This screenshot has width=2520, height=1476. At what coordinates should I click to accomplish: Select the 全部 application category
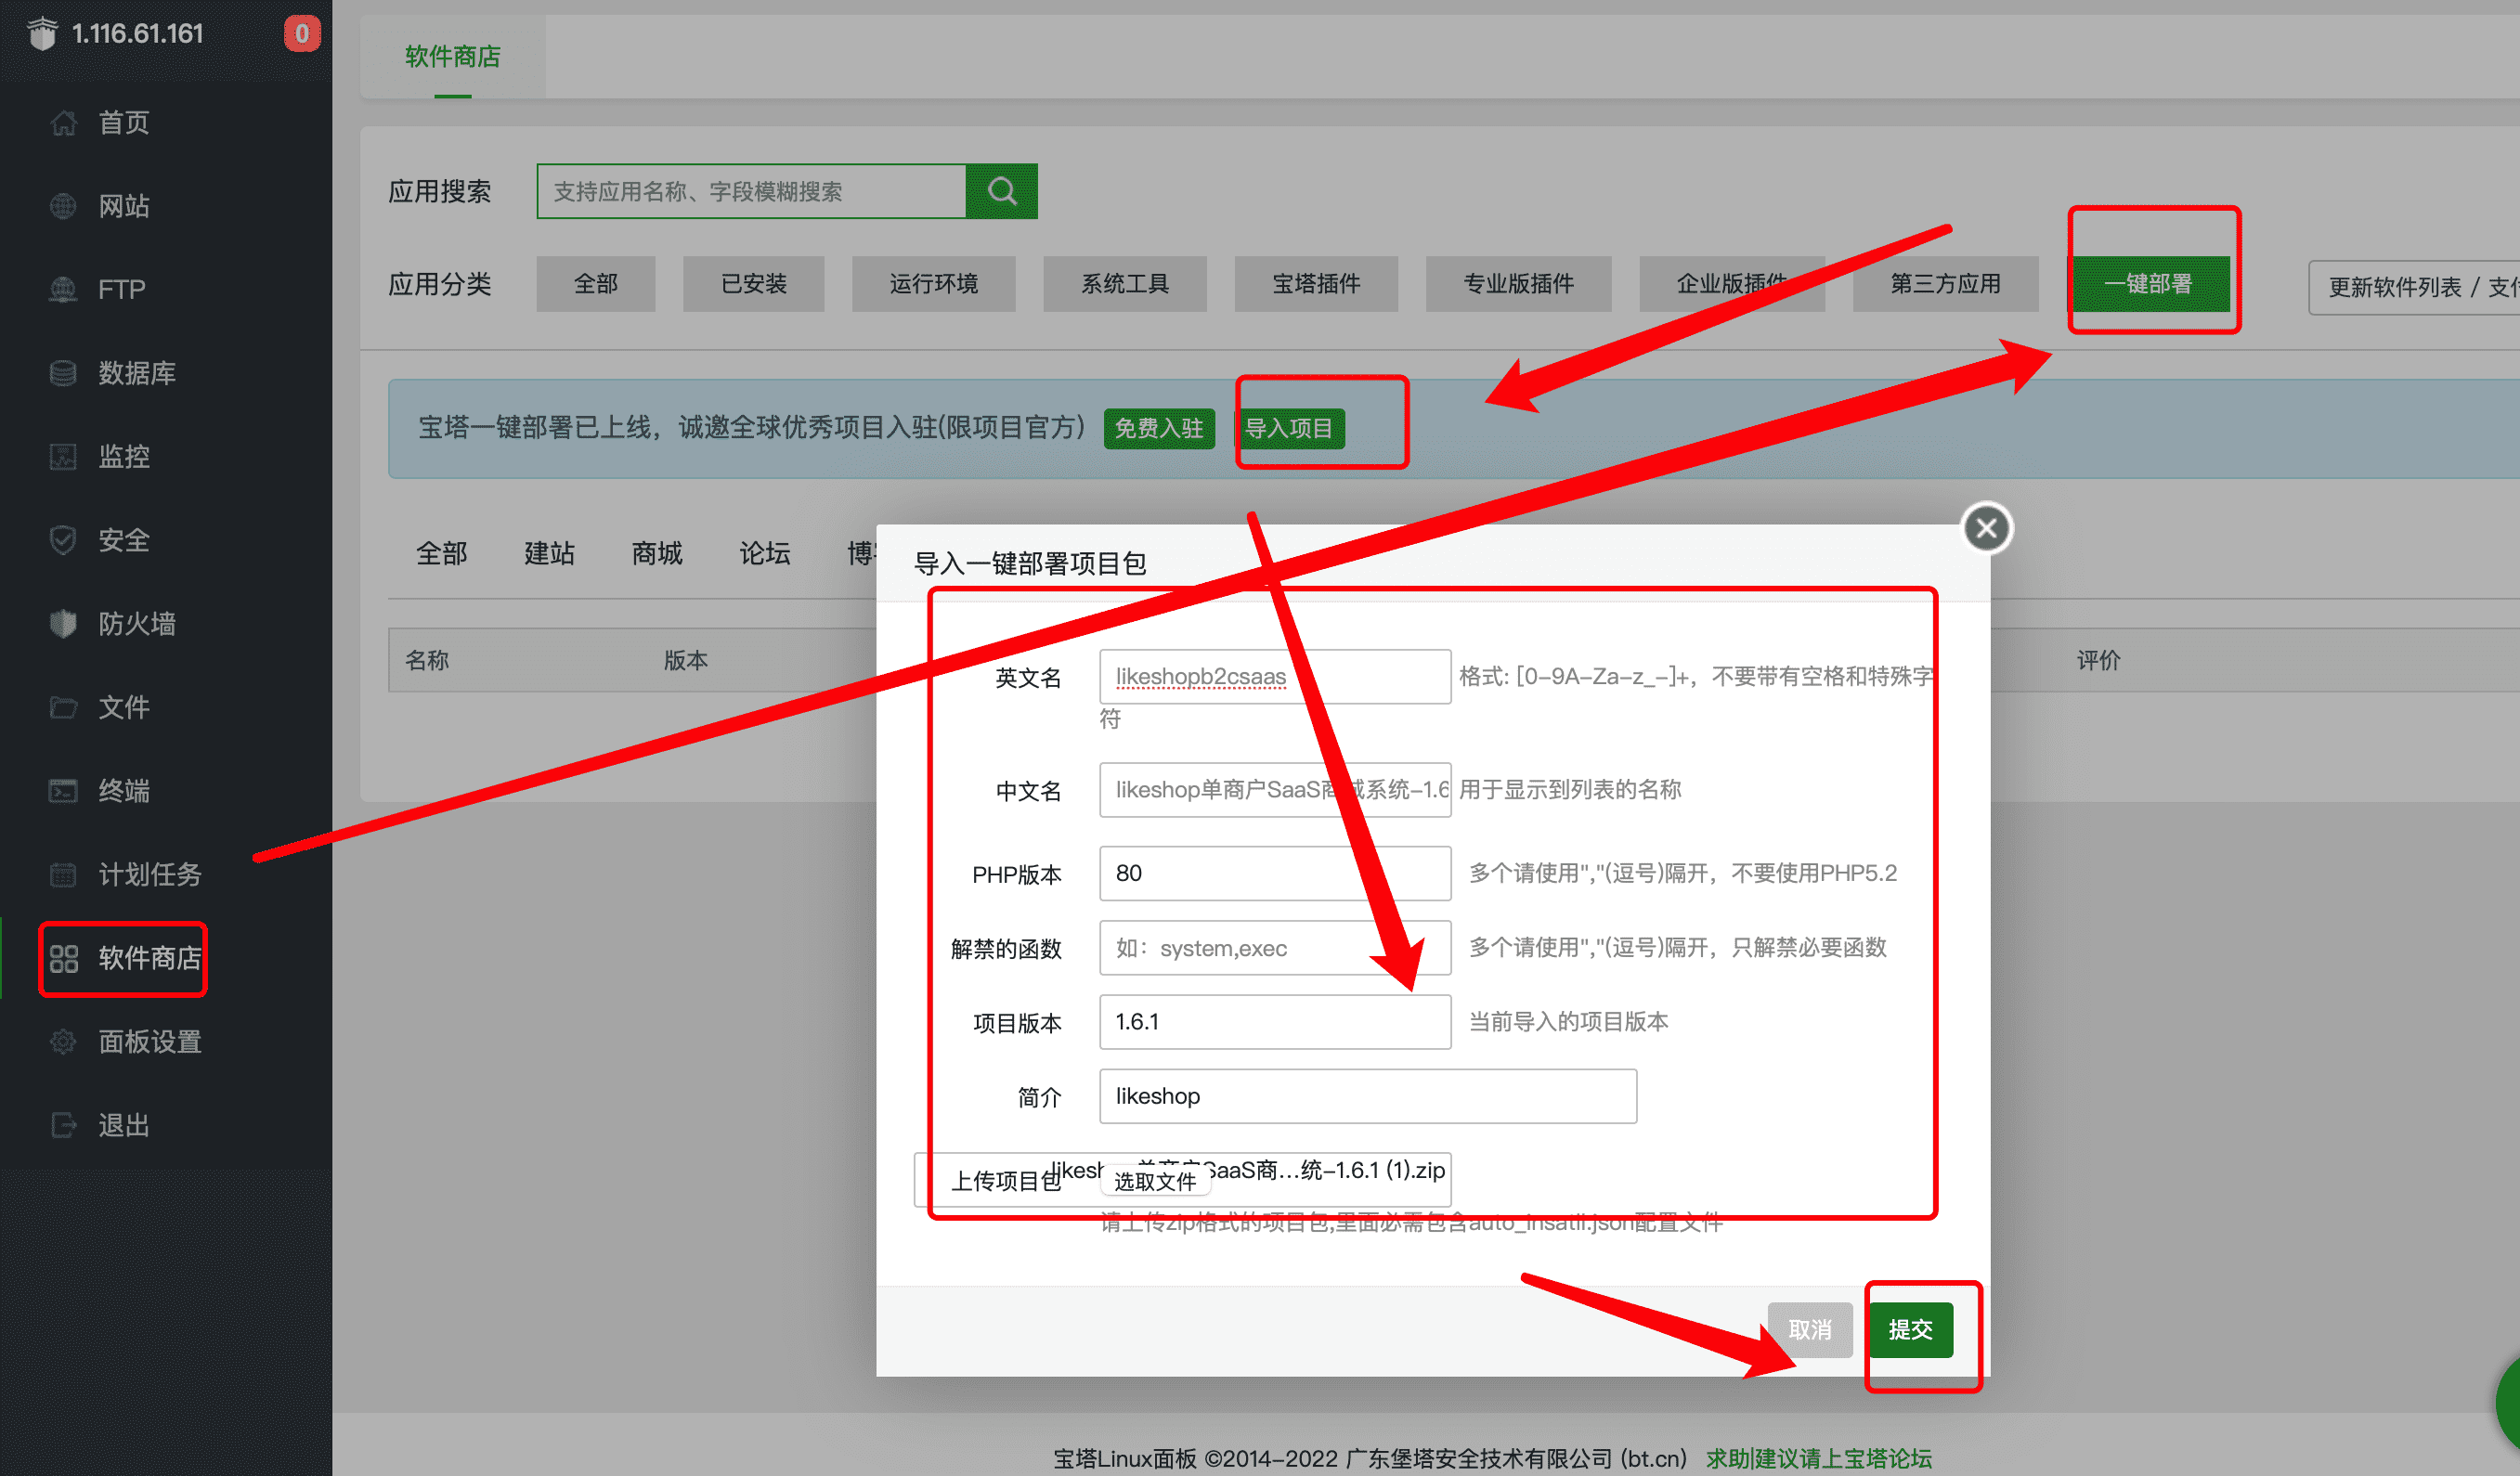coord(595,284)
